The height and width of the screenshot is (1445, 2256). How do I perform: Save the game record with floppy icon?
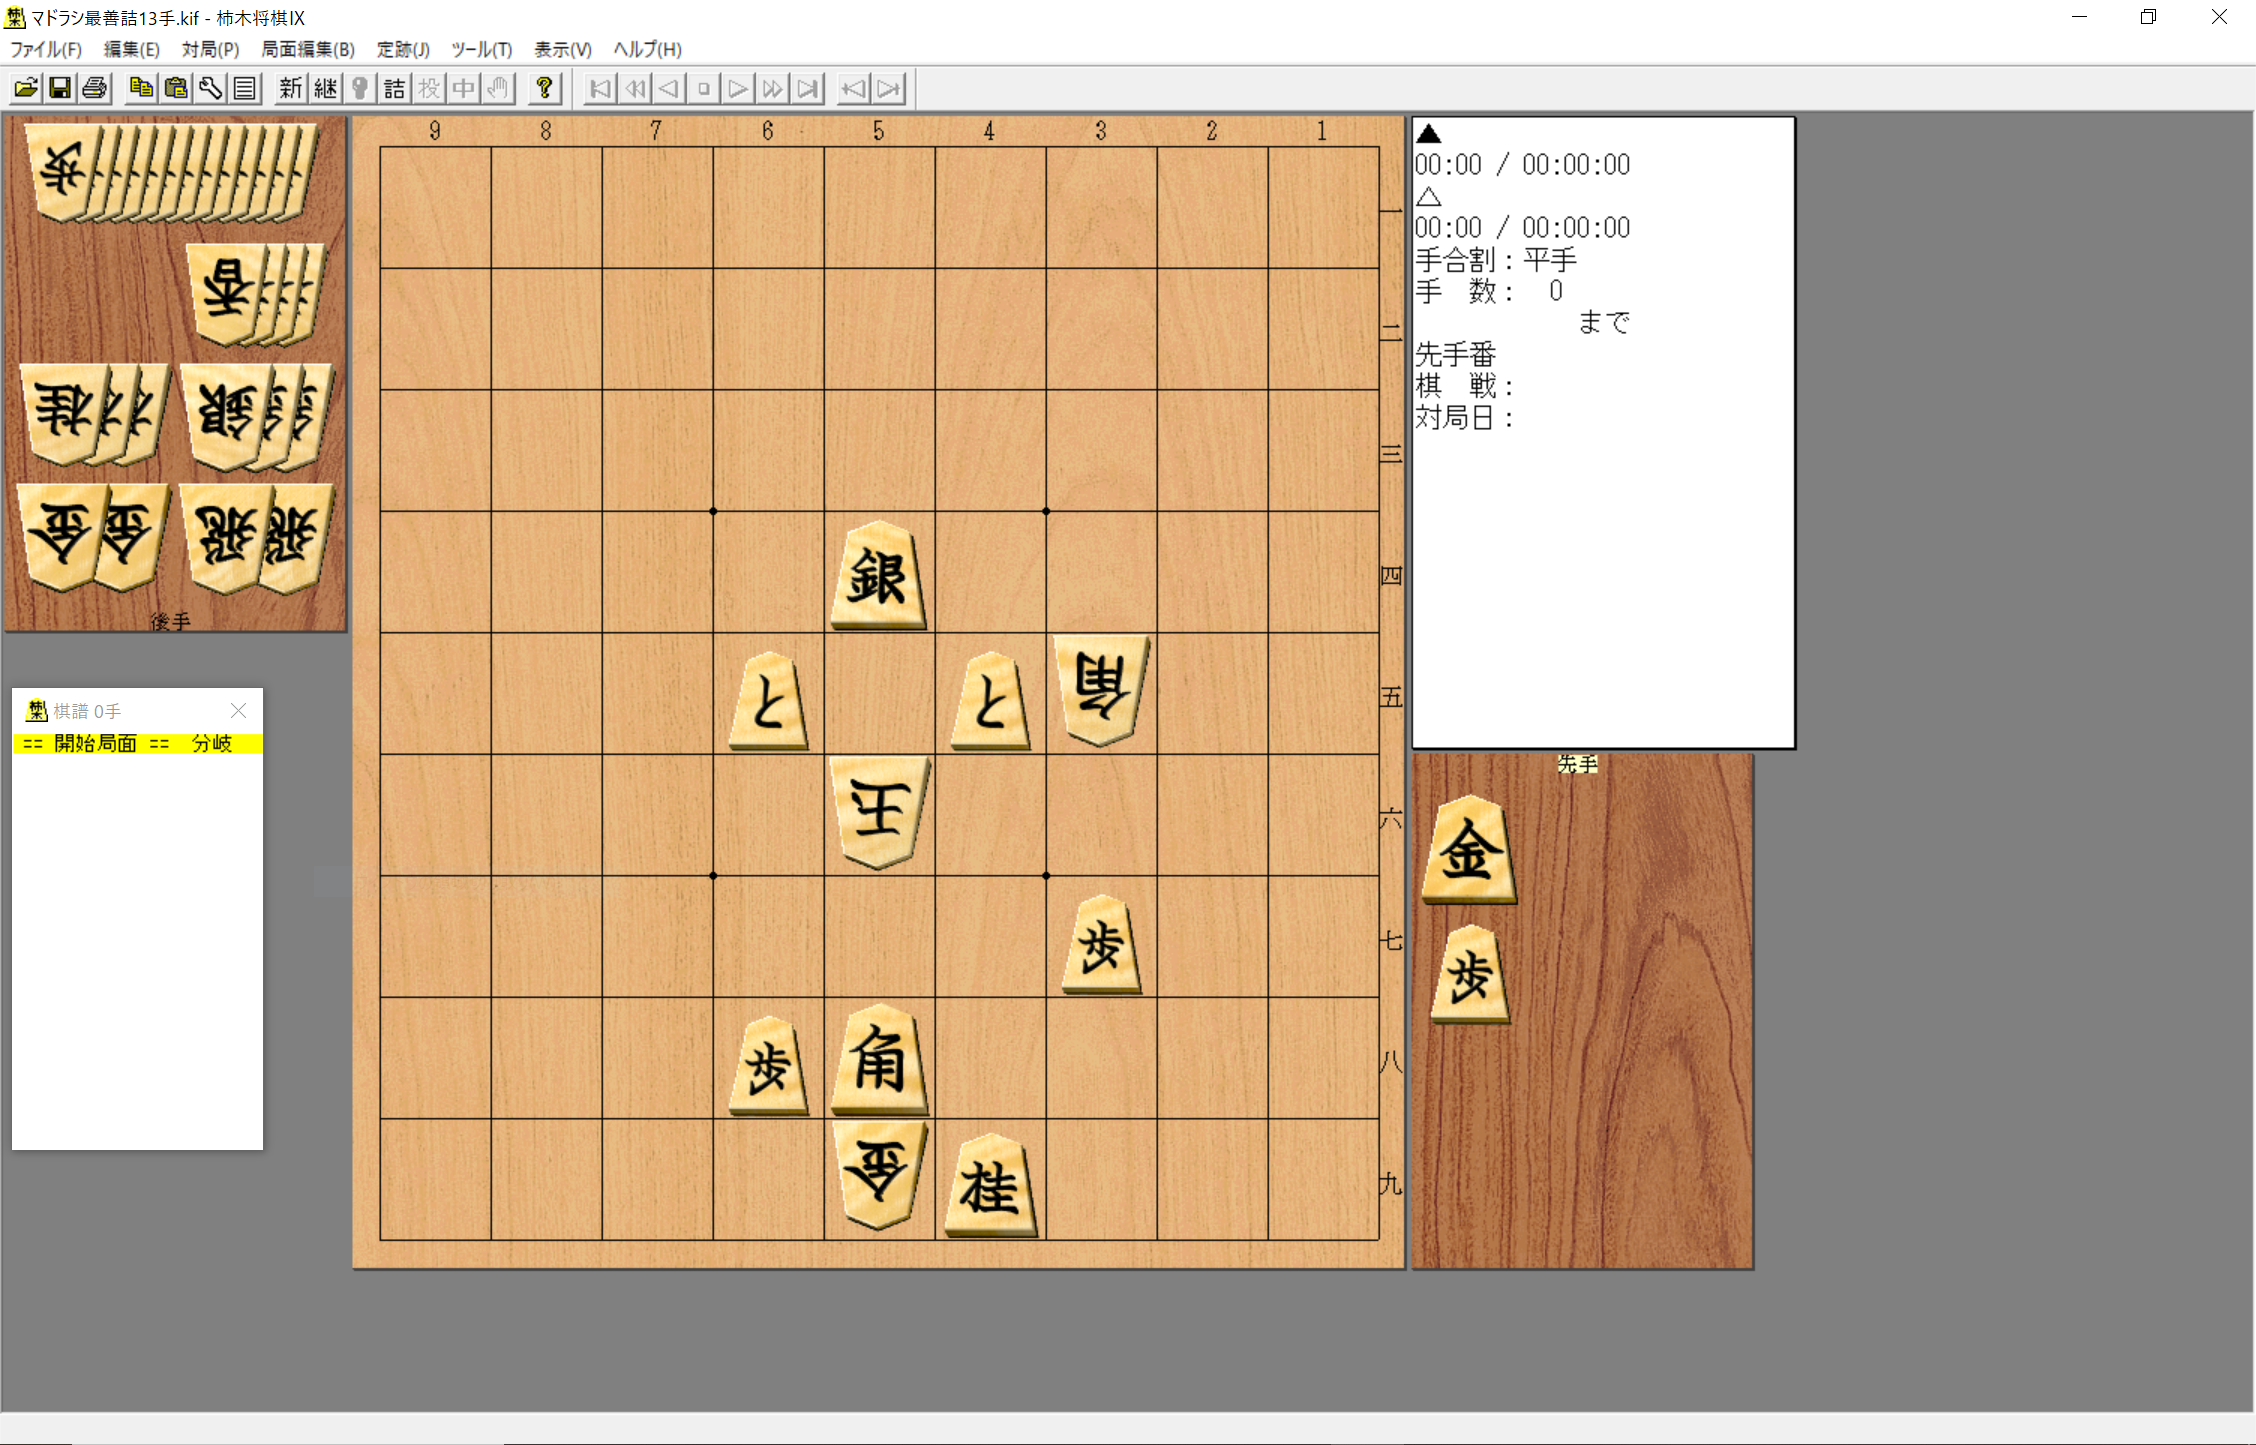60,88
